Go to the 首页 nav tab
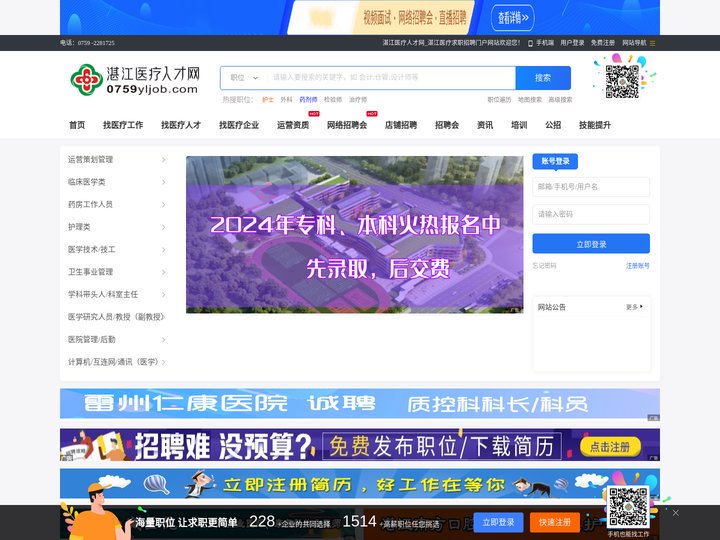The image size is (720, 540). pos(77,125)
